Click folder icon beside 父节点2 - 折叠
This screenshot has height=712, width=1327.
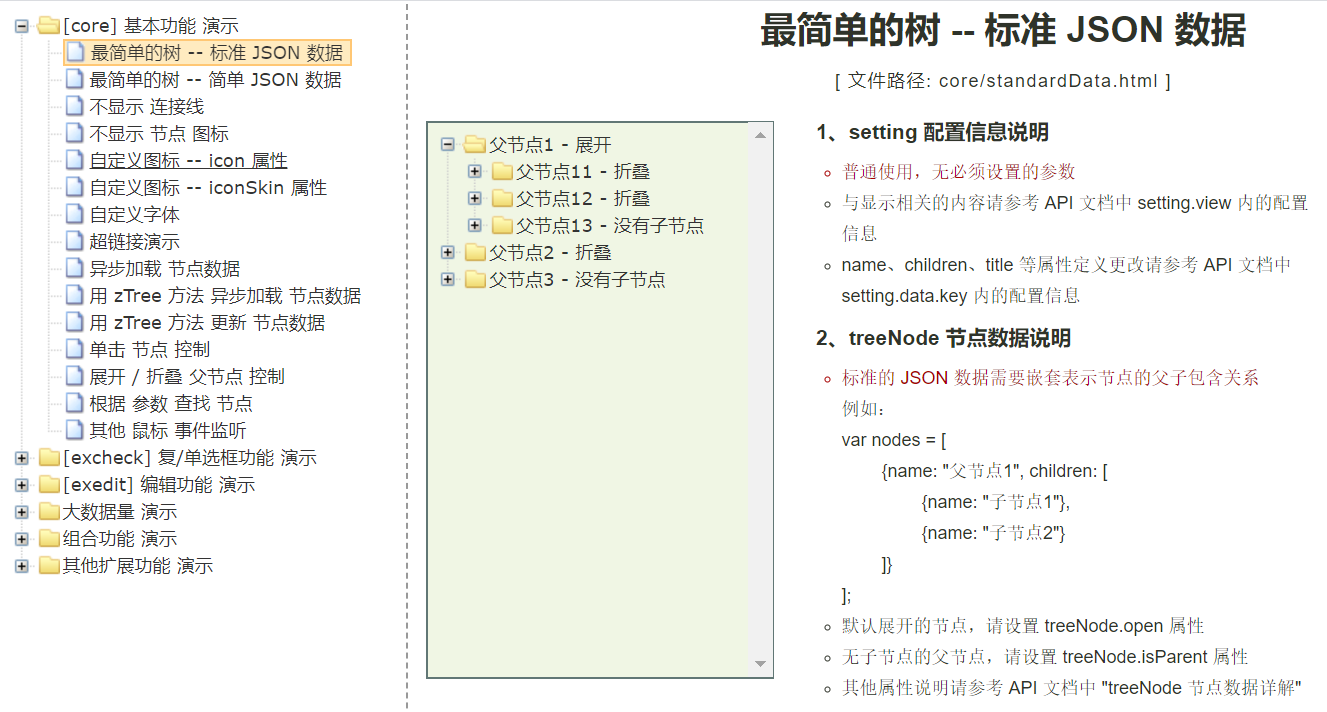coord(474,253)
